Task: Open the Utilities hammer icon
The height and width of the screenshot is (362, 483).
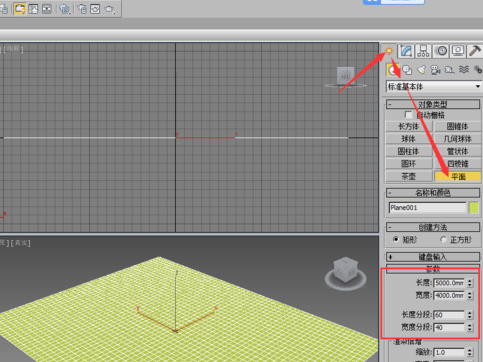Action: point(475,51)
